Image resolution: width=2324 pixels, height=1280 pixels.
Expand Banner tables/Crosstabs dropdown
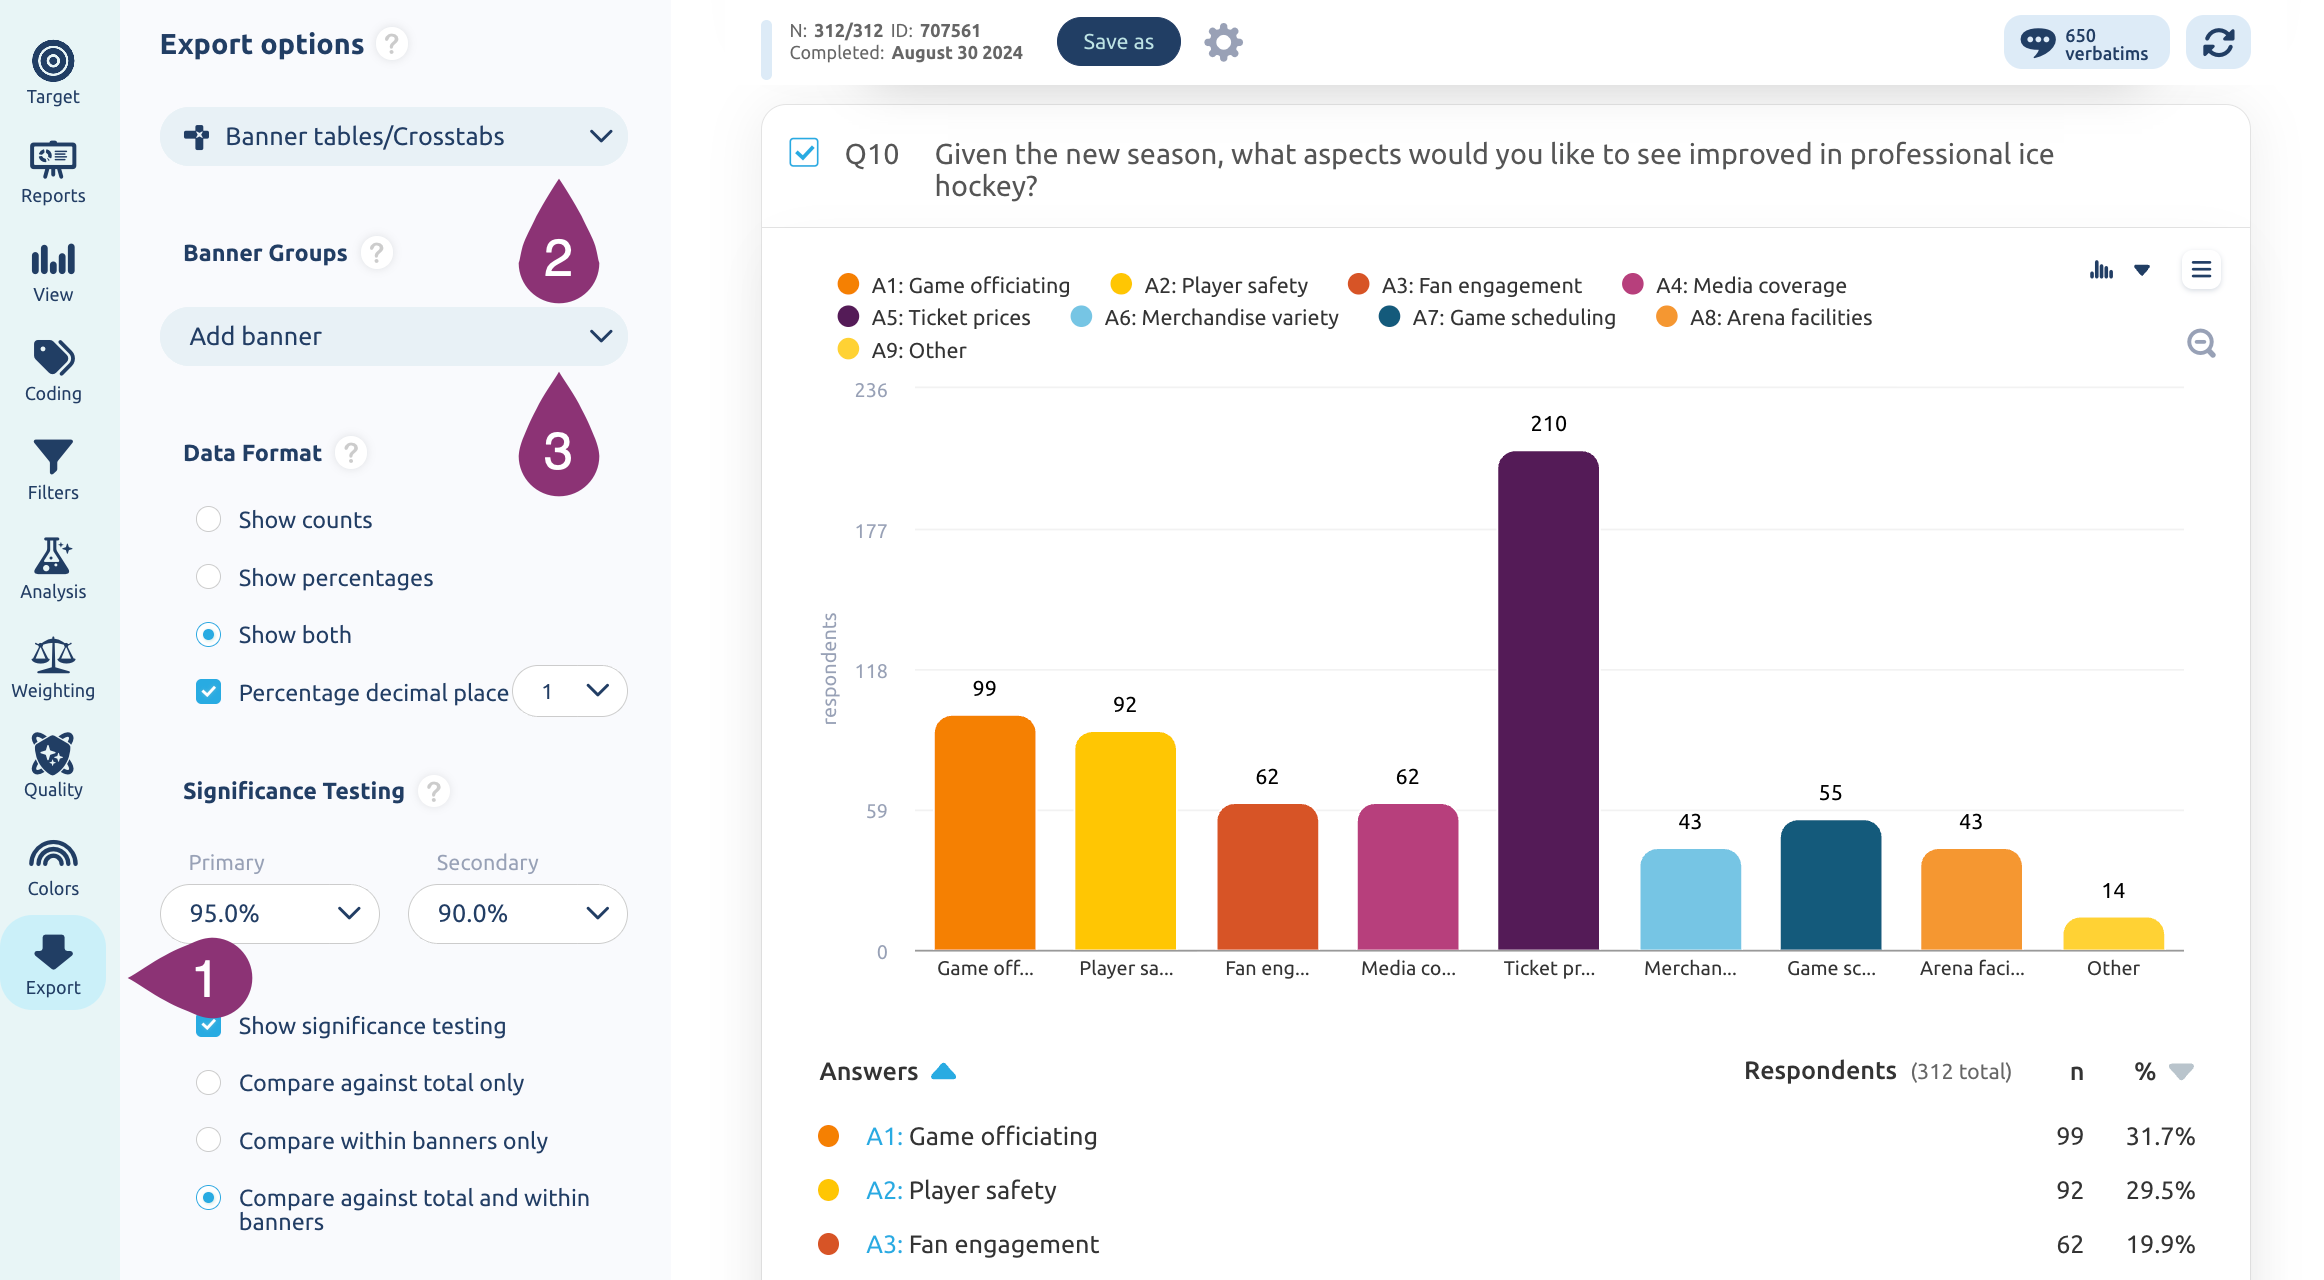[x=394, y=136]
